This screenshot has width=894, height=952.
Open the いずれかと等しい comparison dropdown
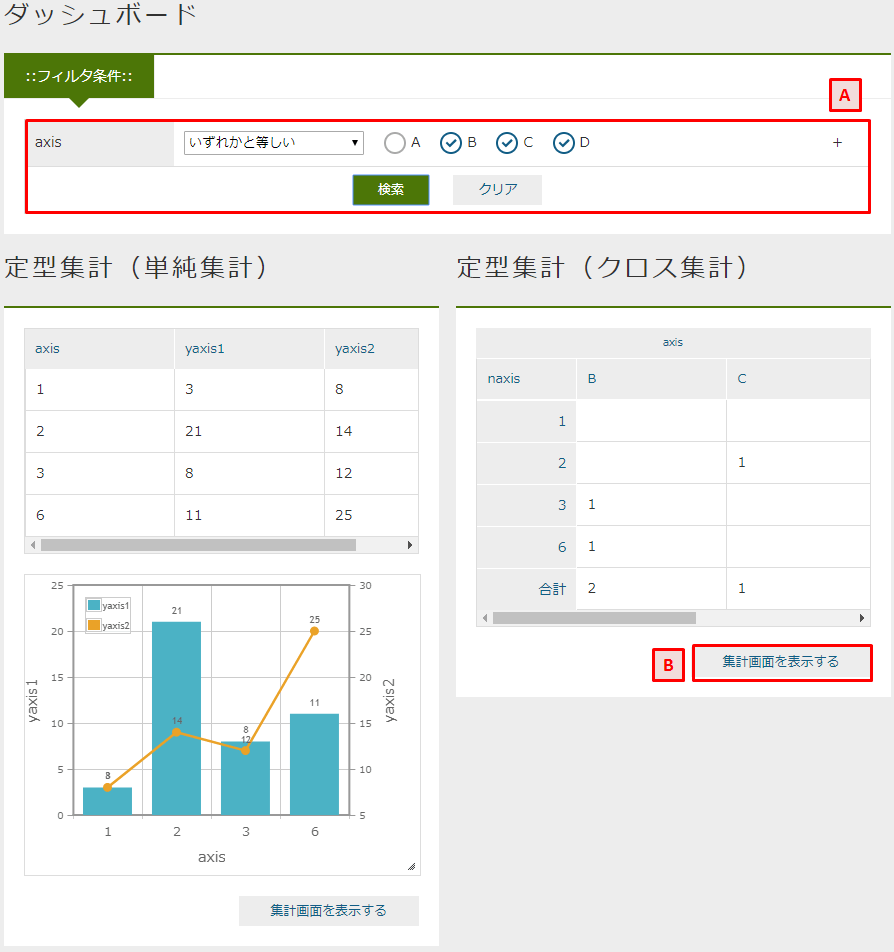pyautogui.click(x=272, y=142)
